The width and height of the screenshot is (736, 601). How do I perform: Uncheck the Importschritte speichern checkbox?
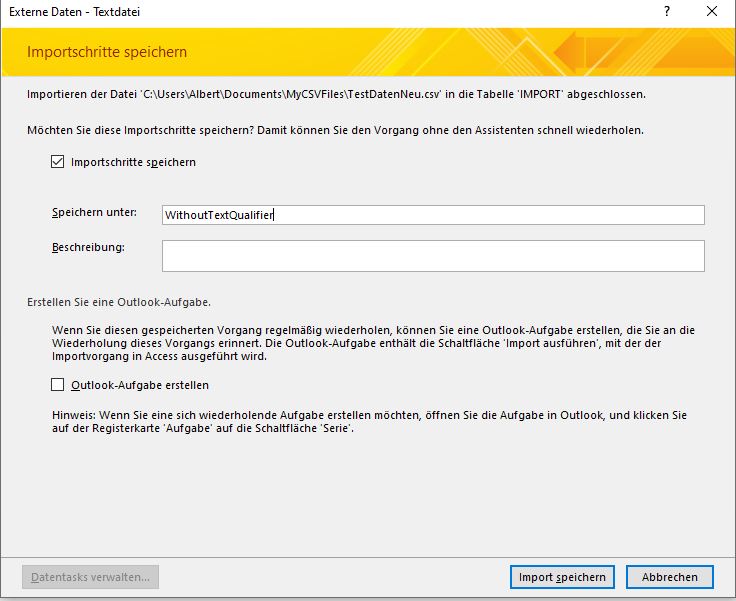point(58,162)
